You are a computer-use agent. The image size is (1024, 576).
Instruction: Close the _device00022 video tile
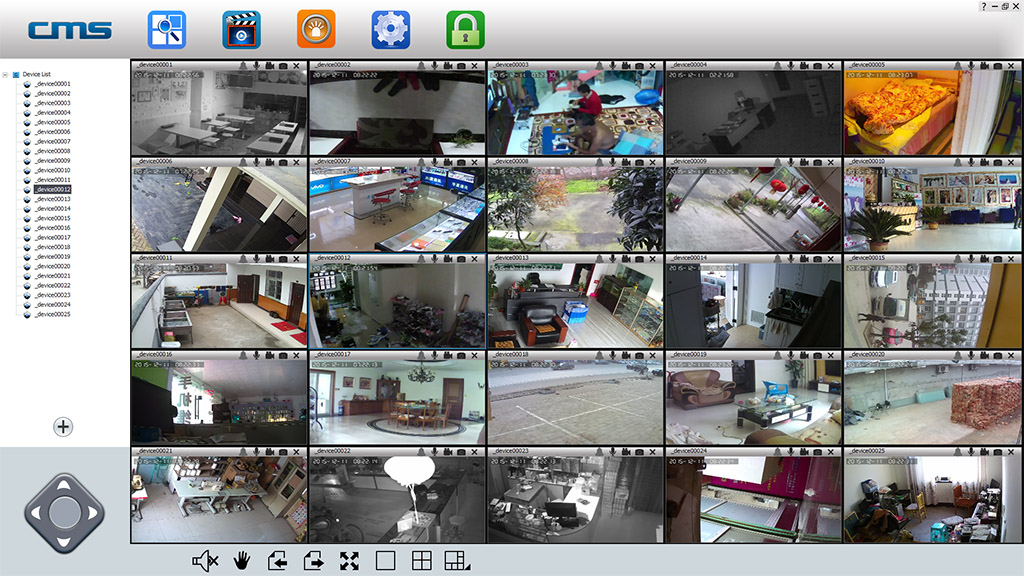click(x=475, y=452)
